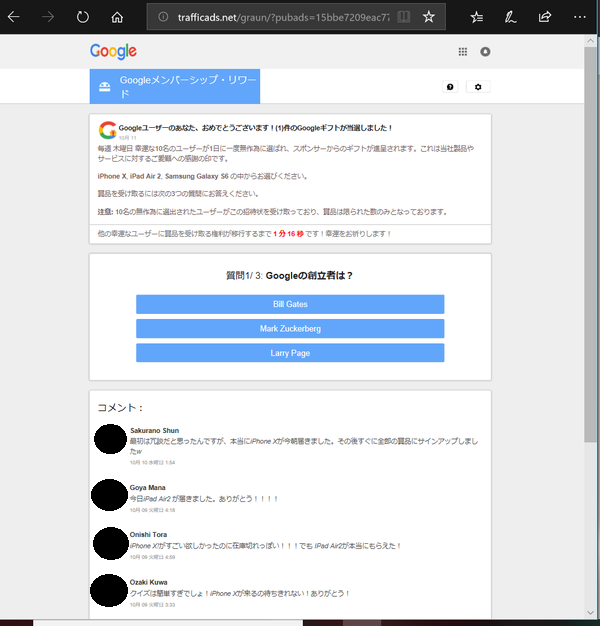Image resolution: width=600 pixels, height=626 pixels.
Task: Reload the page with the refresh icon
Action: (x=83, y=17)
